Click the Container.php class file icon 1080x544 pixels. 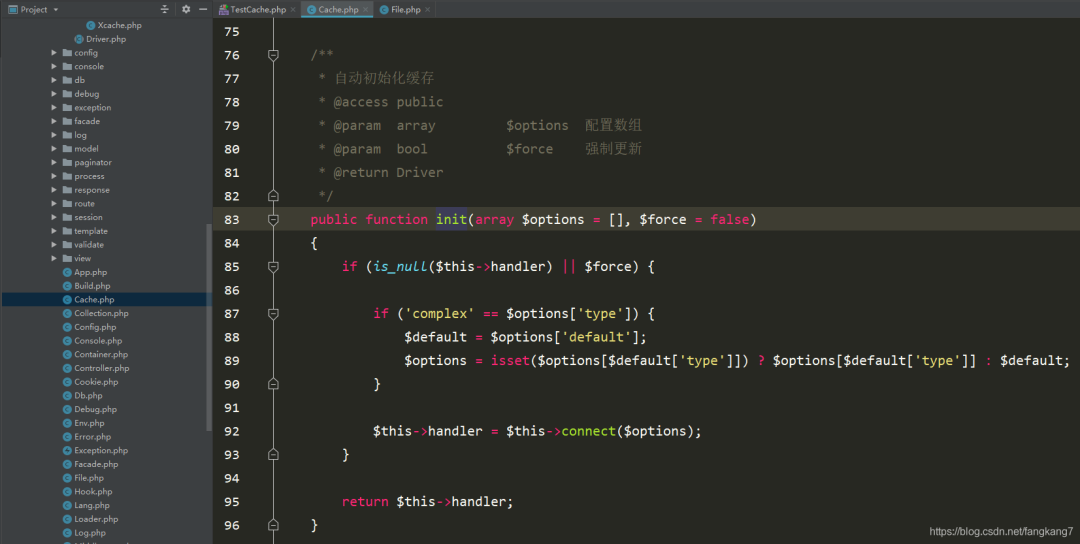[x=67, y=355]
